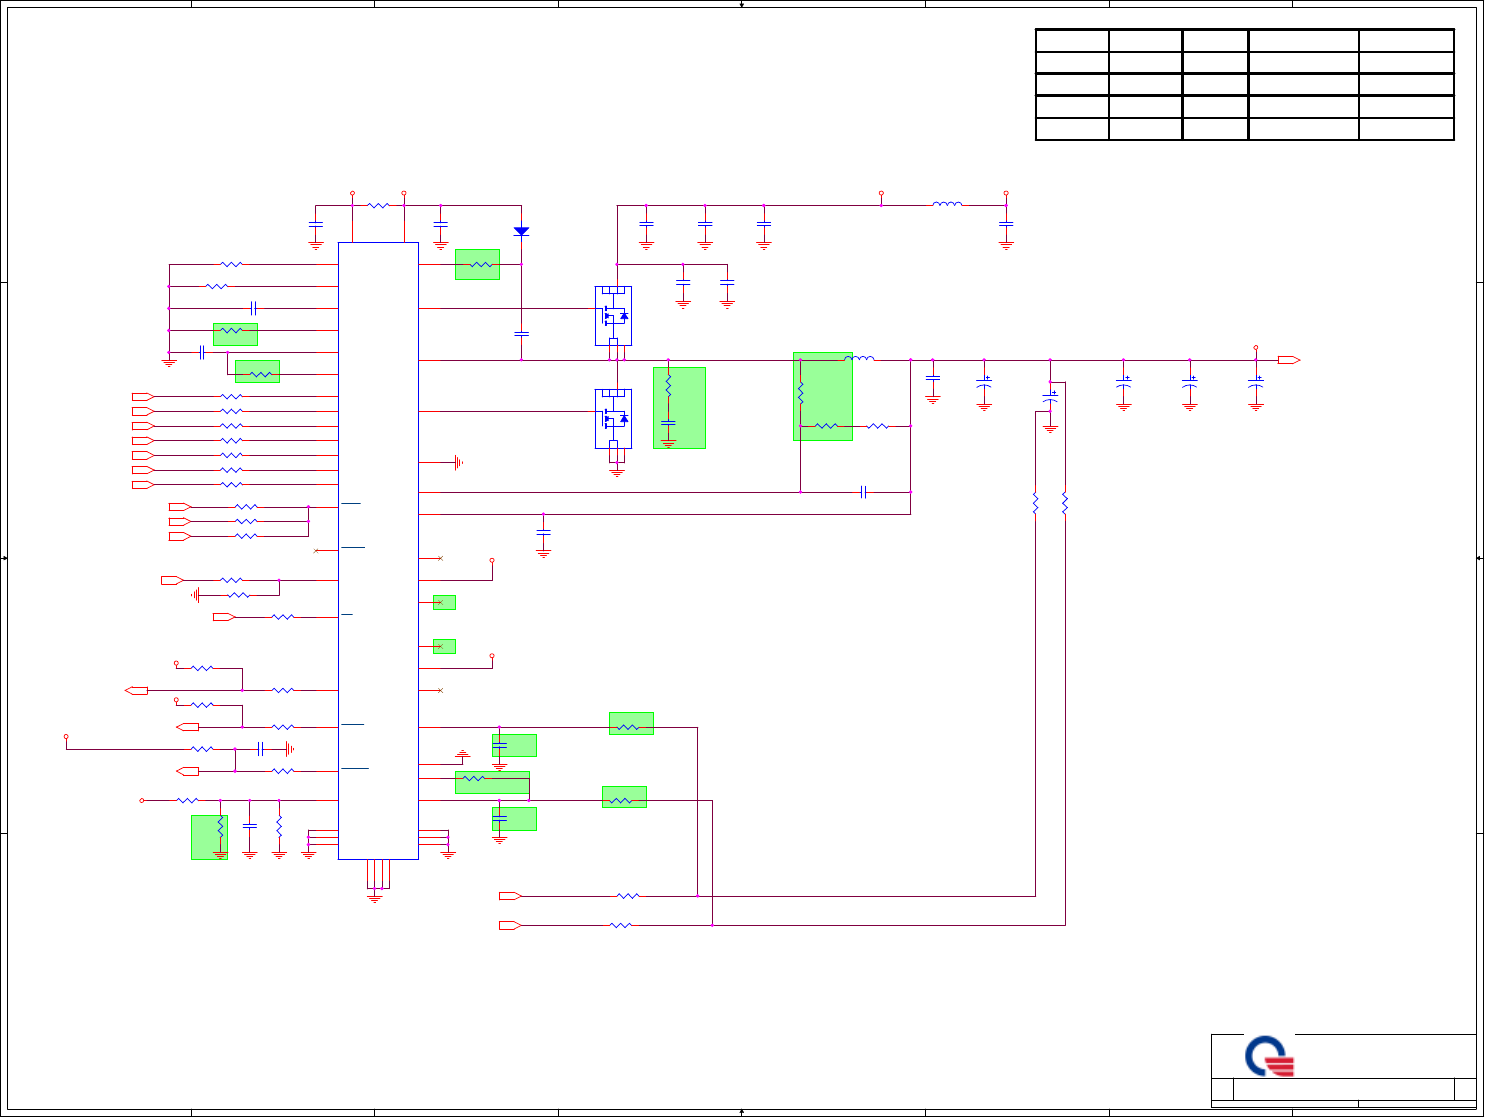Click the lowest input port arrow at bottom
Viewport: 1485px width, 1117px height.
coord(510,926)
